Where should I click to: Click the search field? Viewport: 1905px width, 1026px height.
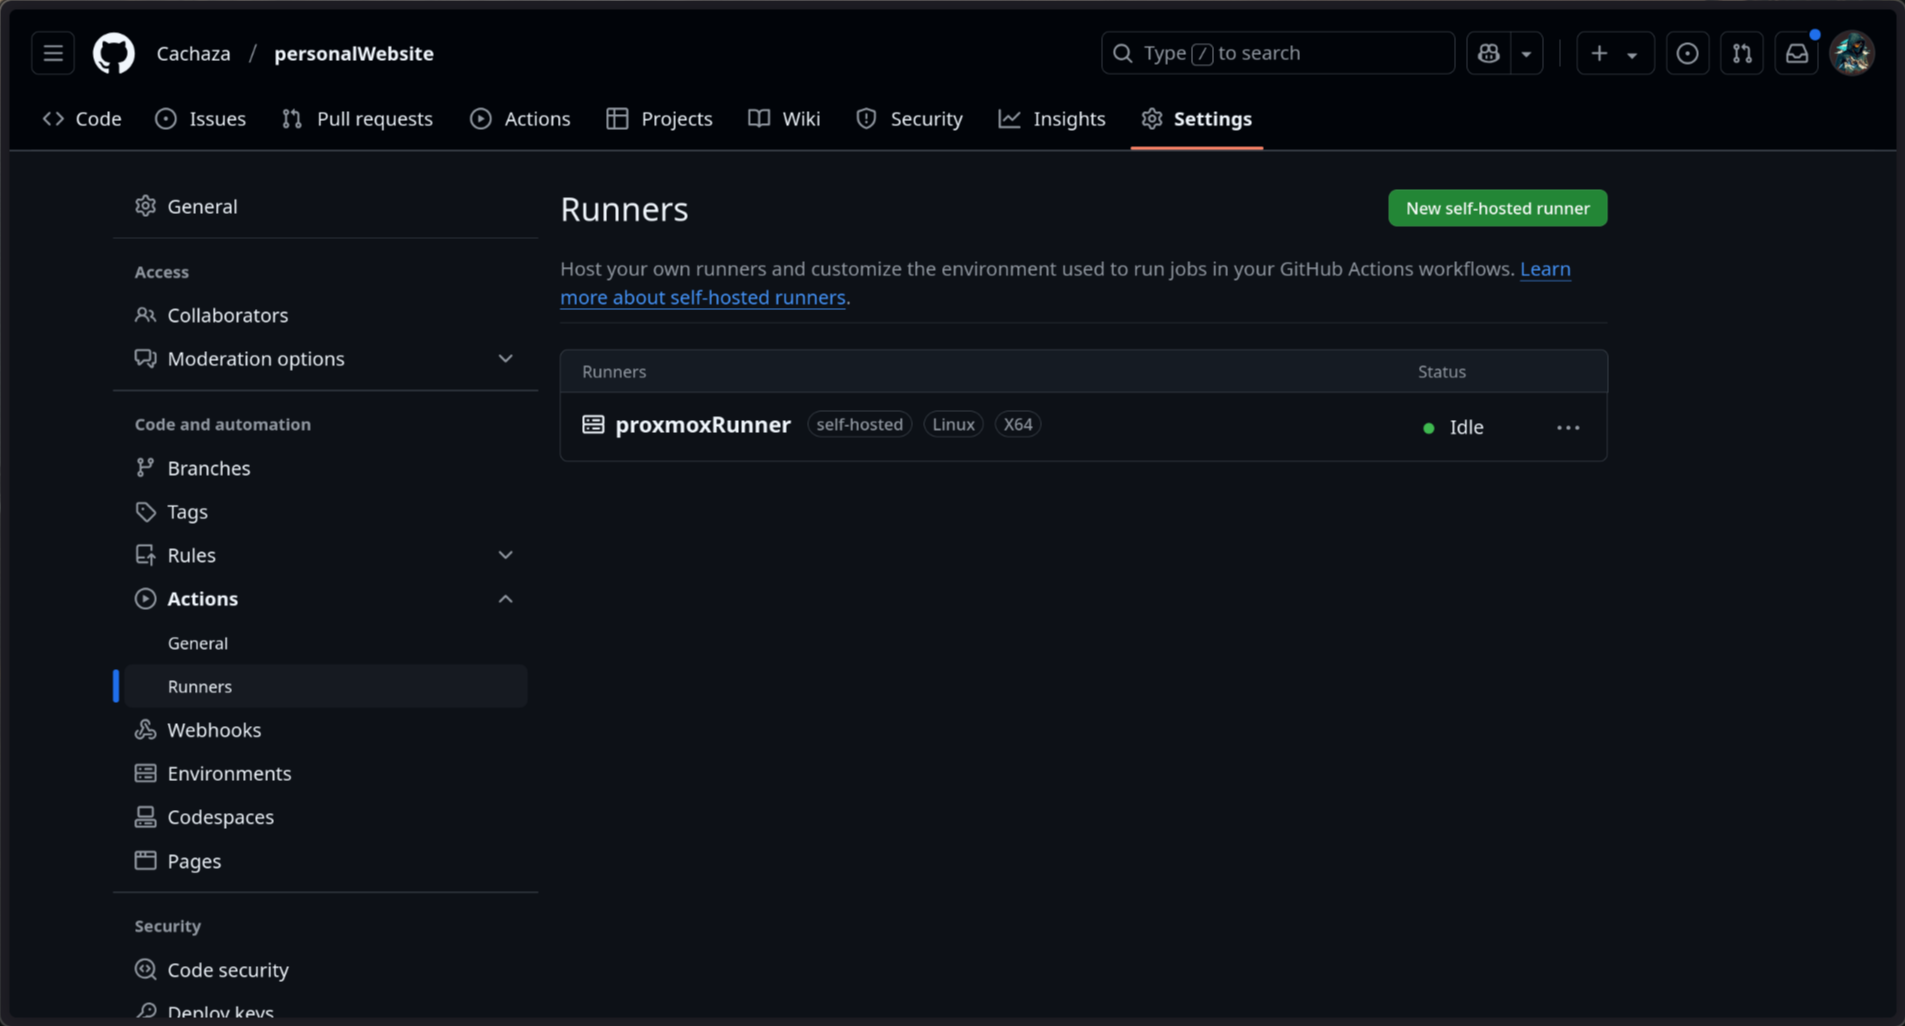pyautogui.click(x=1278, y=53)
